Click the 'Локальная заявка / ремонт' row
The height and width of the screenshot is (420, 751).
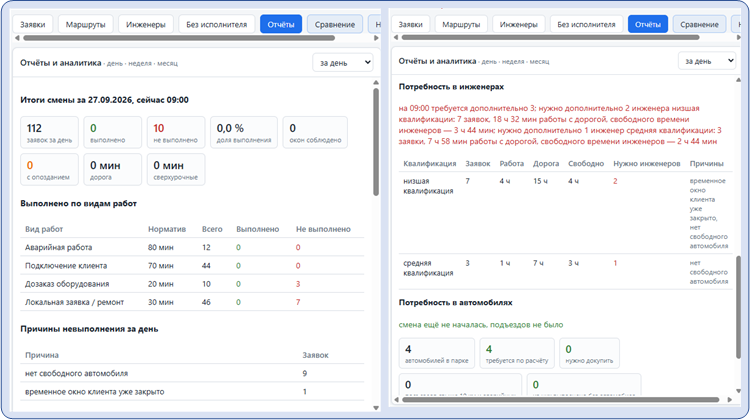(192, 302)
